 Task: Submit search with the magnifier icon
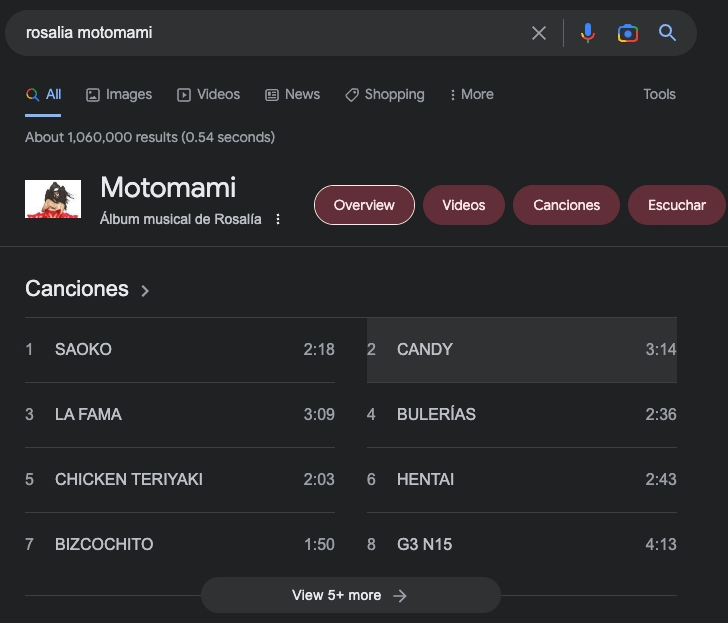pyautogui.click(x=667, y=33)
